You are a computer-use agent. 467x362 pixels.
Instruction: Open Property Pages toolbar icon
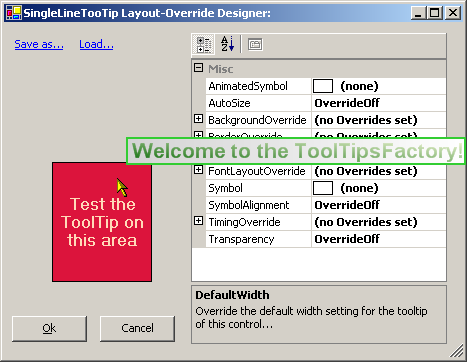(x=255, y=44)
